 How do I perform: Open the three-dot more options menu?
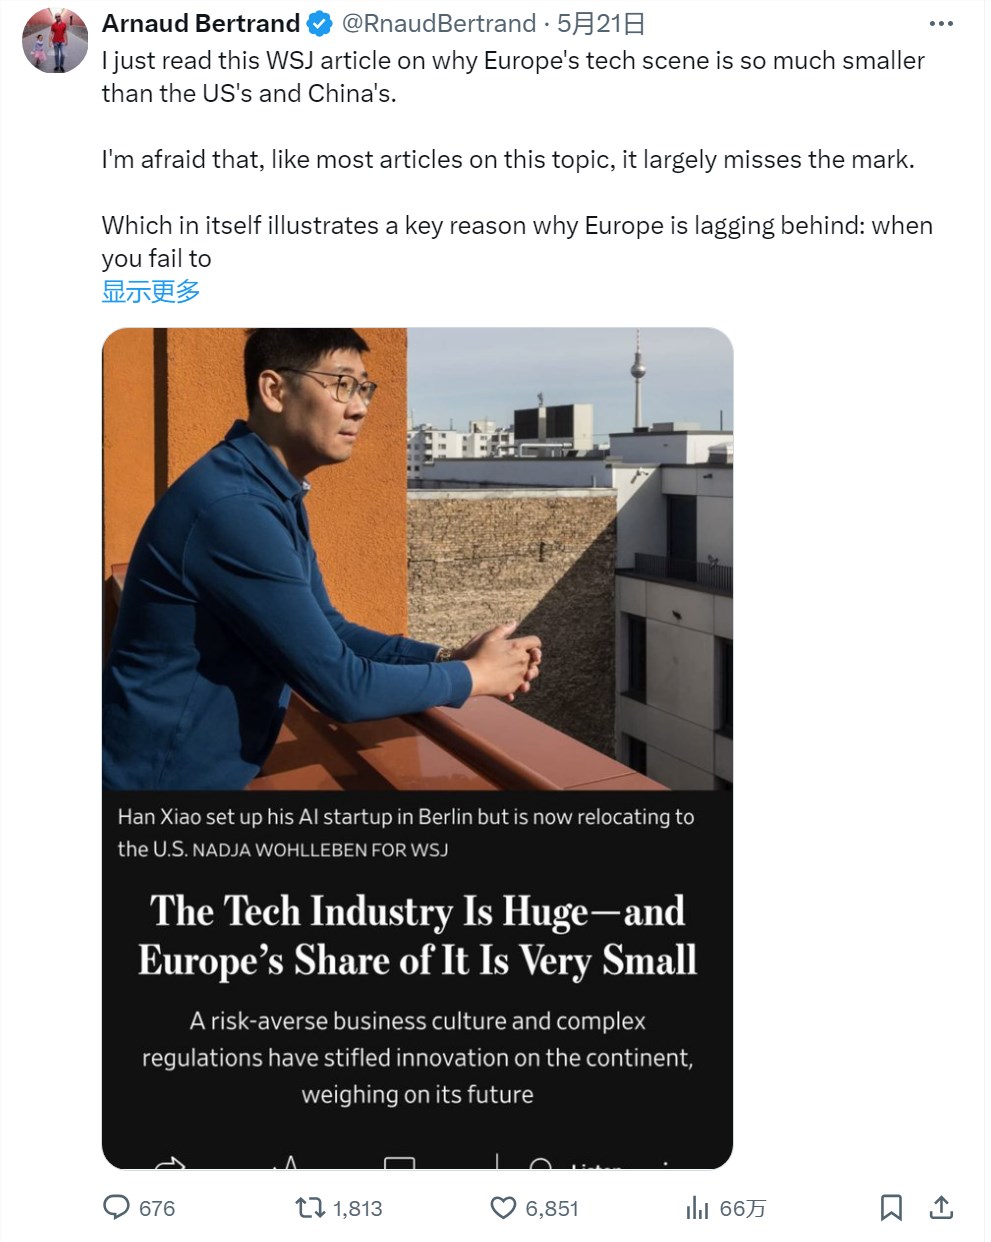tap(941, 23)
